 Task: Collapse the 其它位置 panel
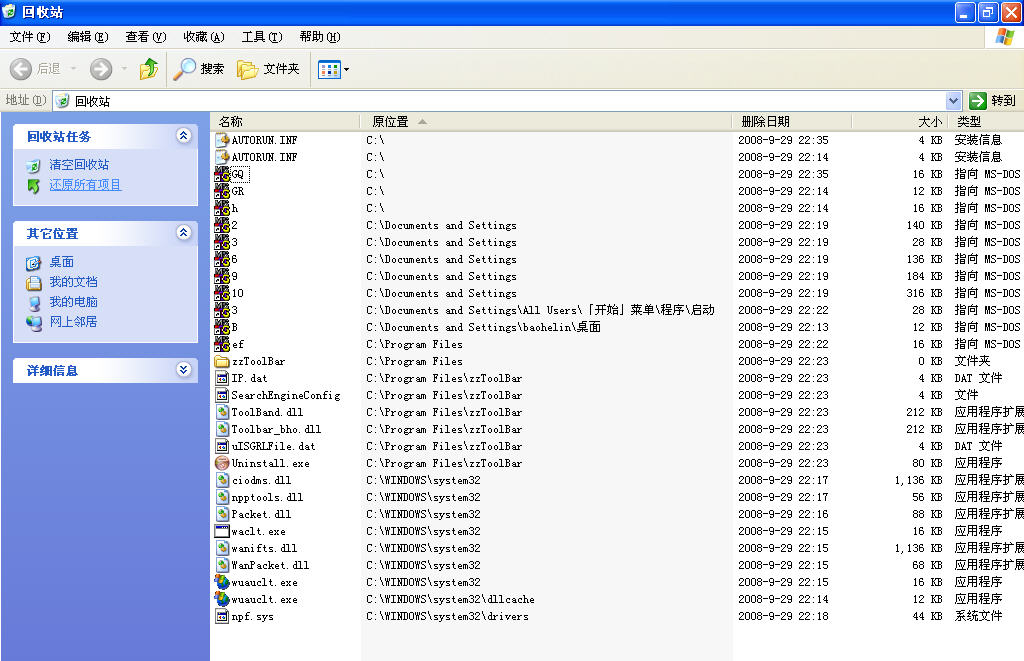183,233
